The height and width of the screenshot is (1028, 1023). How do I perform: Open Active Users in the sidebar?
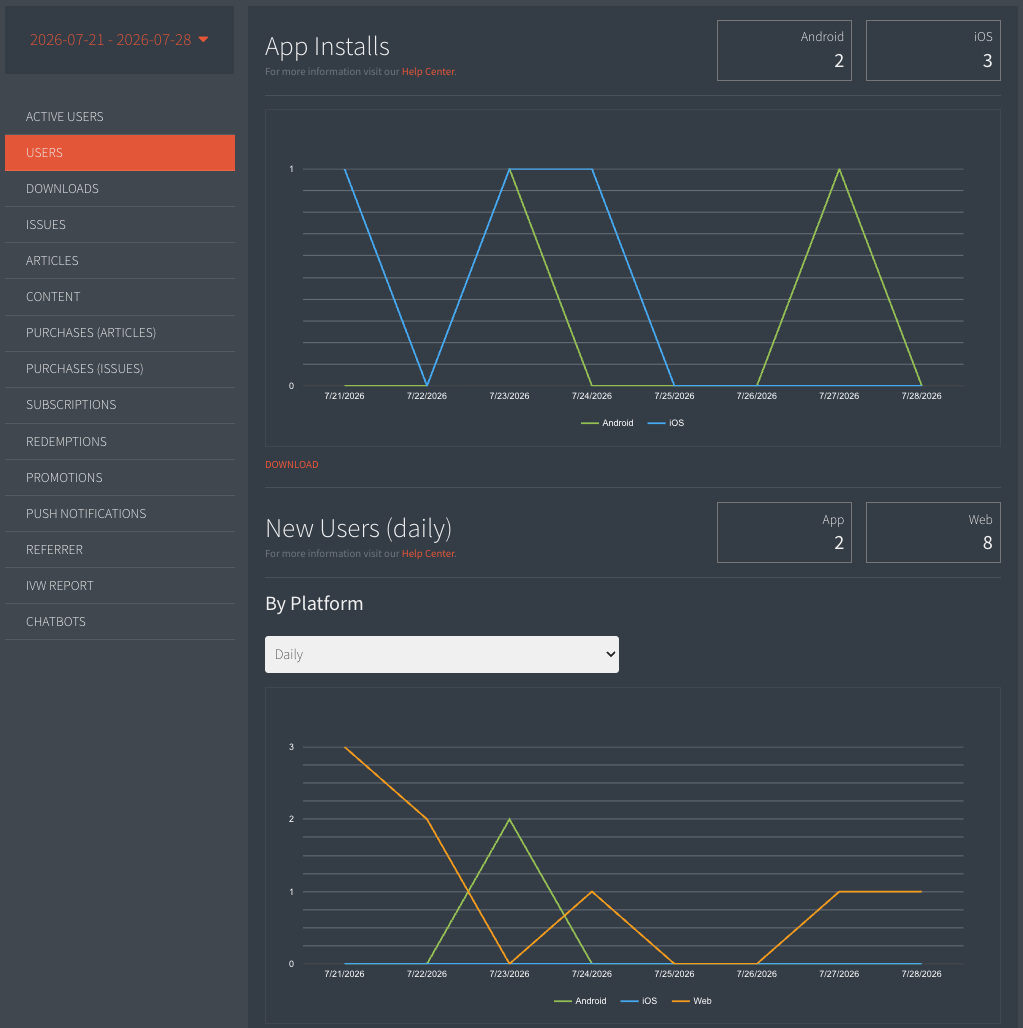pos(119,117)
